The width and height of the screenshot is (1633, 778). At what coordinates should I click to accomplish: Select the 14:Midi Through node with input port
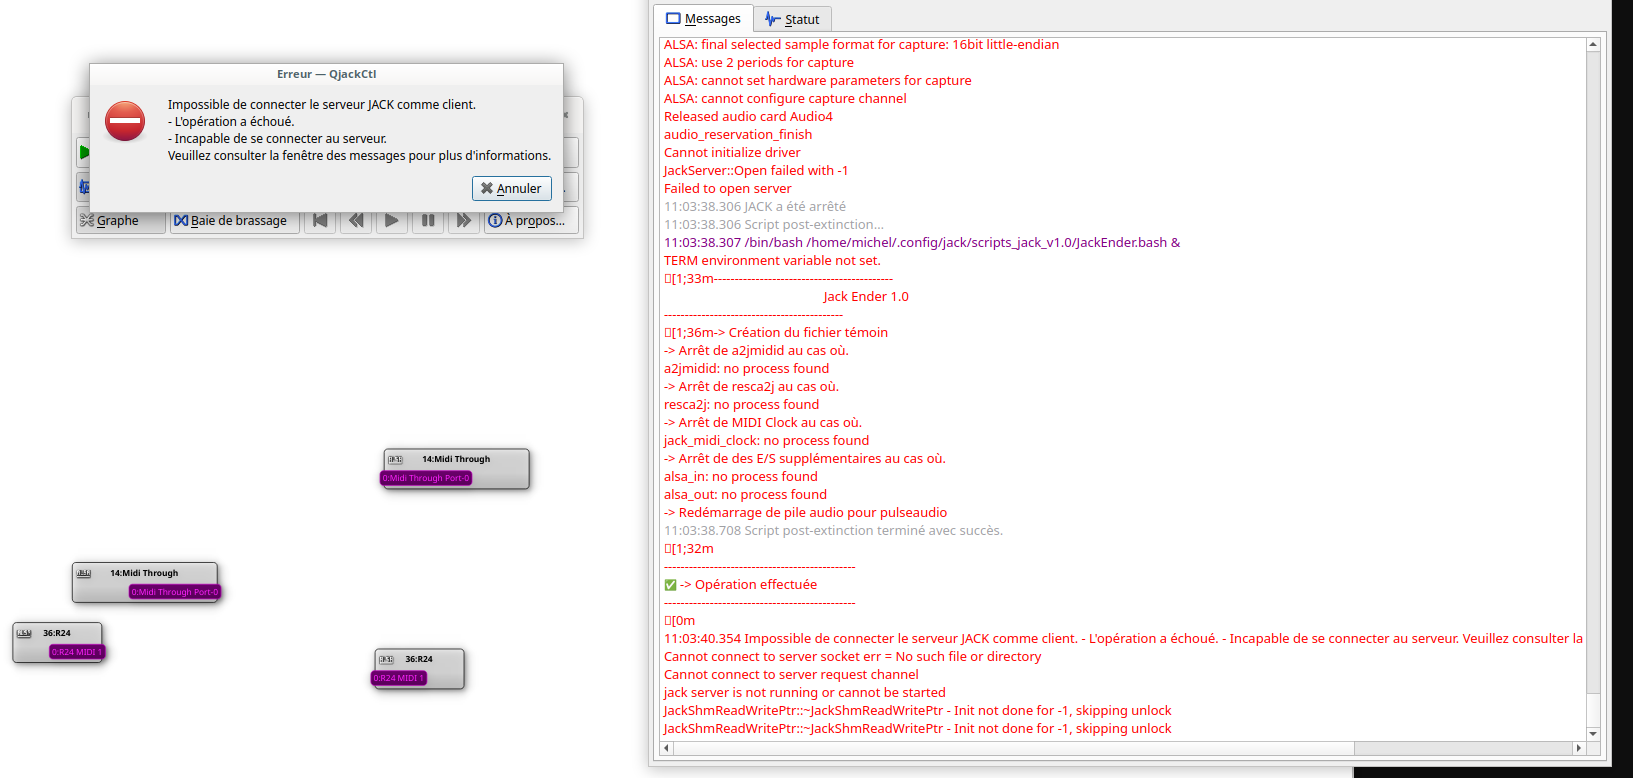456,468
